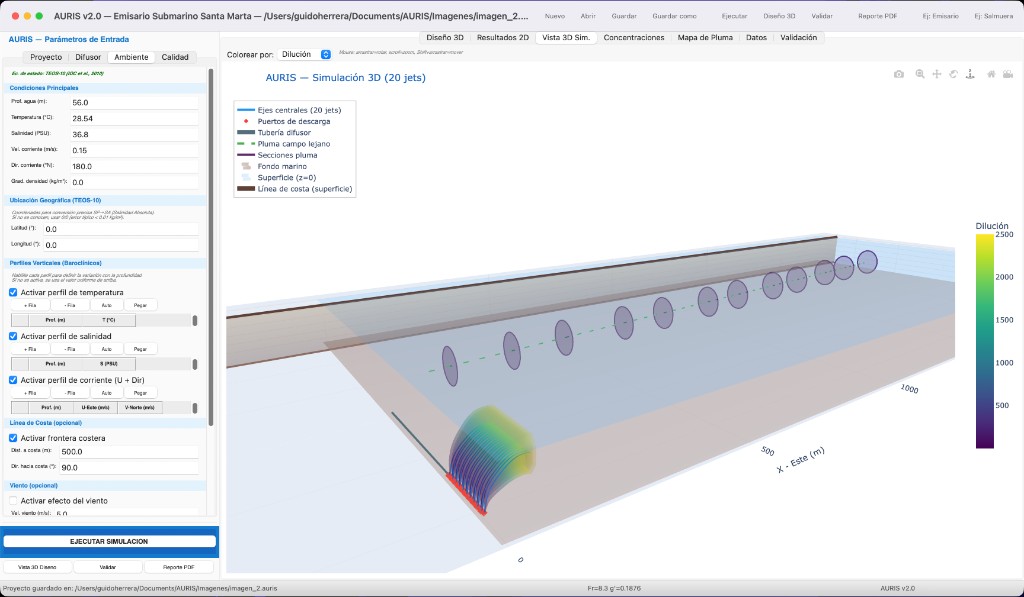This screenshot has height=597, width=1024.
Task: Reset camera to default with home icon
Action: (991, 74)
